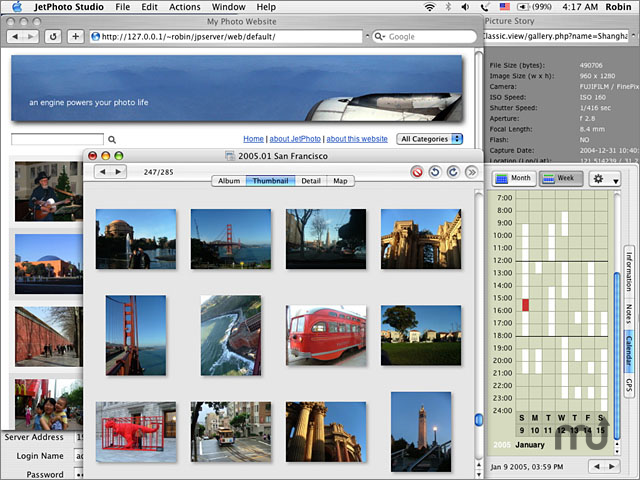The image size is (640, 480).
Task: Open the Information side tab
Action: point(629,271)
